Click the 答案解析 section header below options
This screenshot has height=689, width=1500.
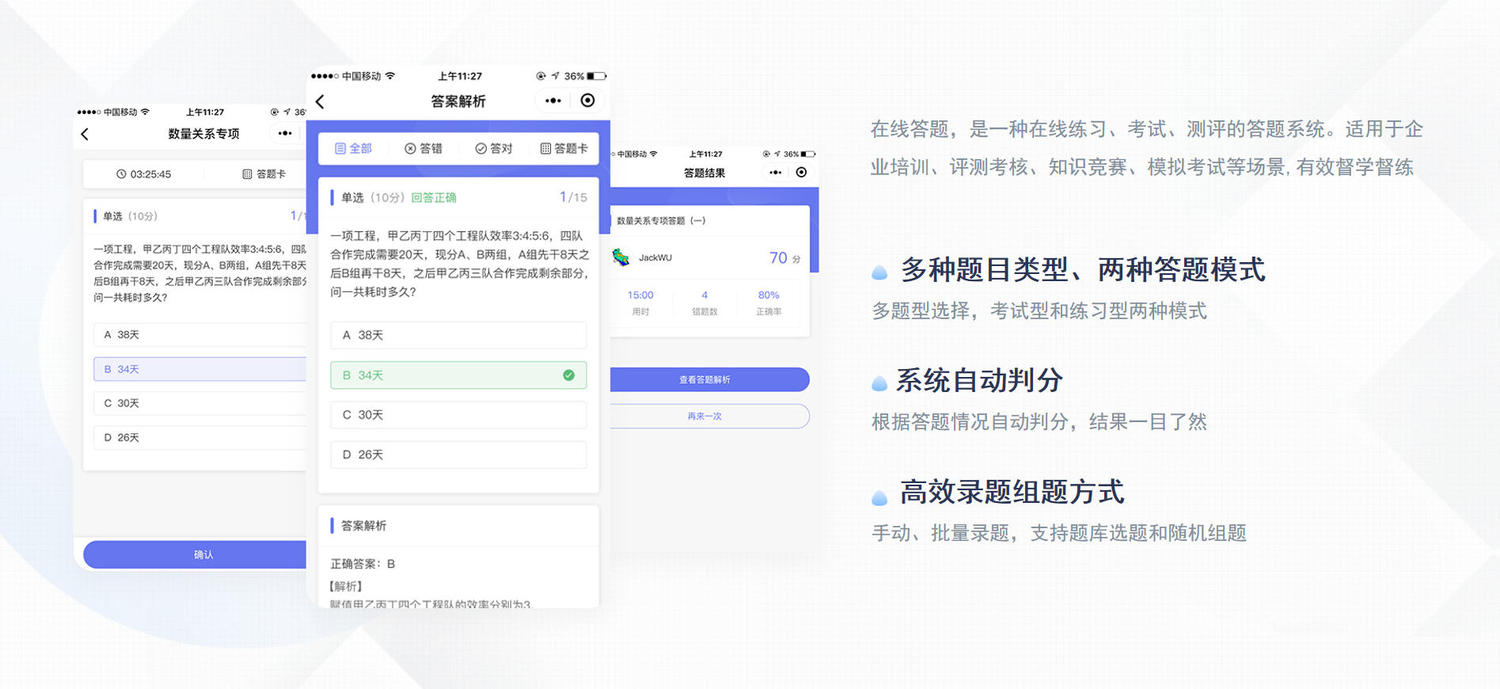(x=364, y=526)
